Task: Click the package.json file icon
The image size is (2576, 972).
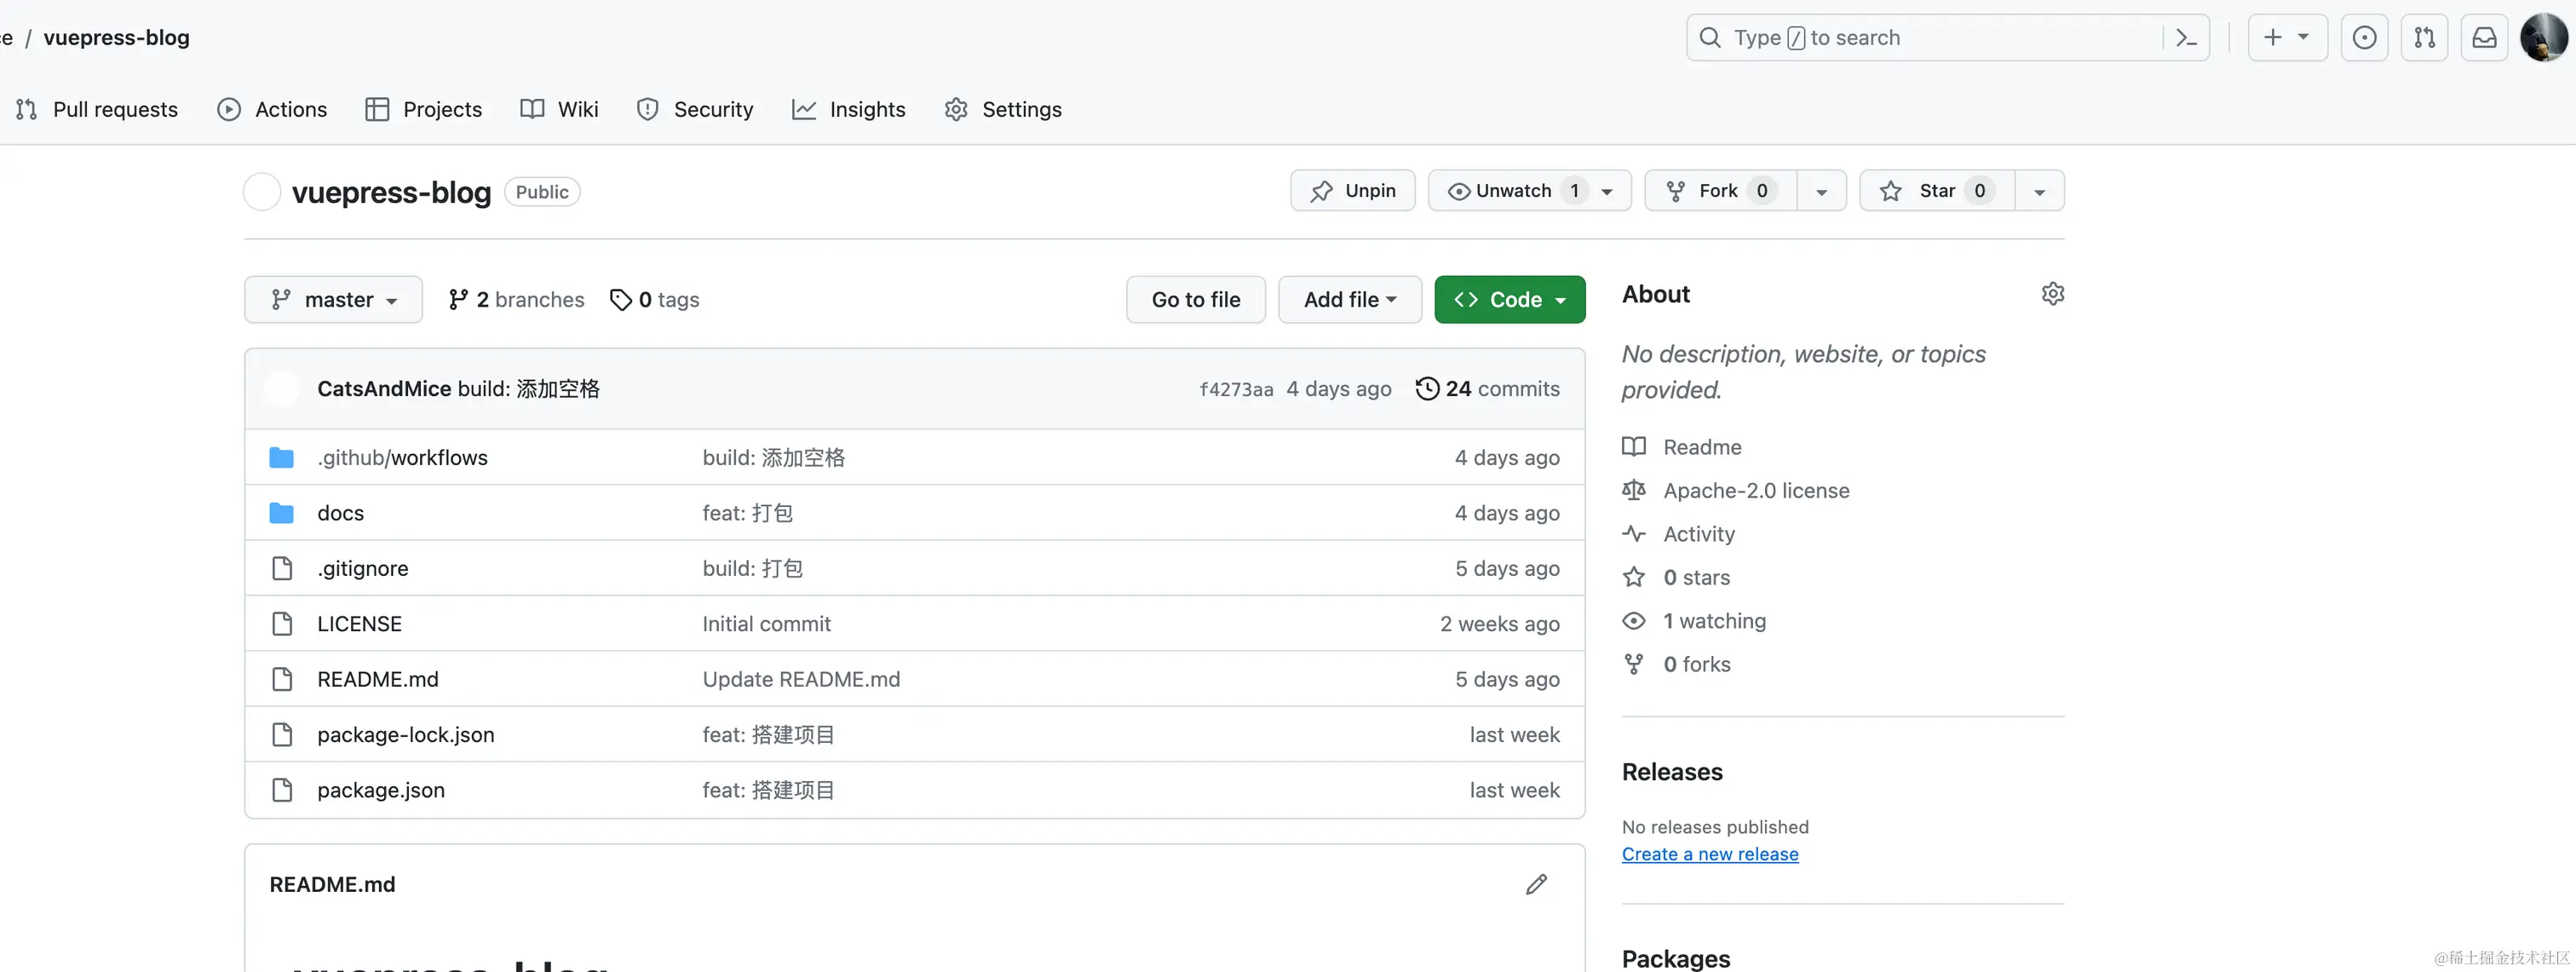Action: 282,790
